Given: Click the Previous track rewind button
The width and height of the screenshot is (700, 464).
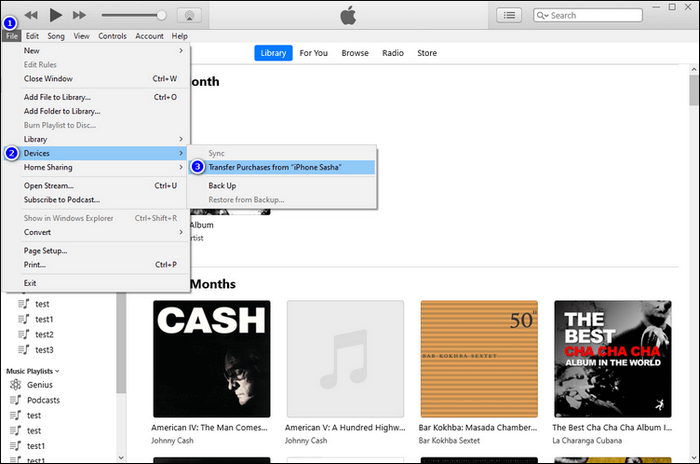Looking at the screenshot, I should click(x=31, y=15).
